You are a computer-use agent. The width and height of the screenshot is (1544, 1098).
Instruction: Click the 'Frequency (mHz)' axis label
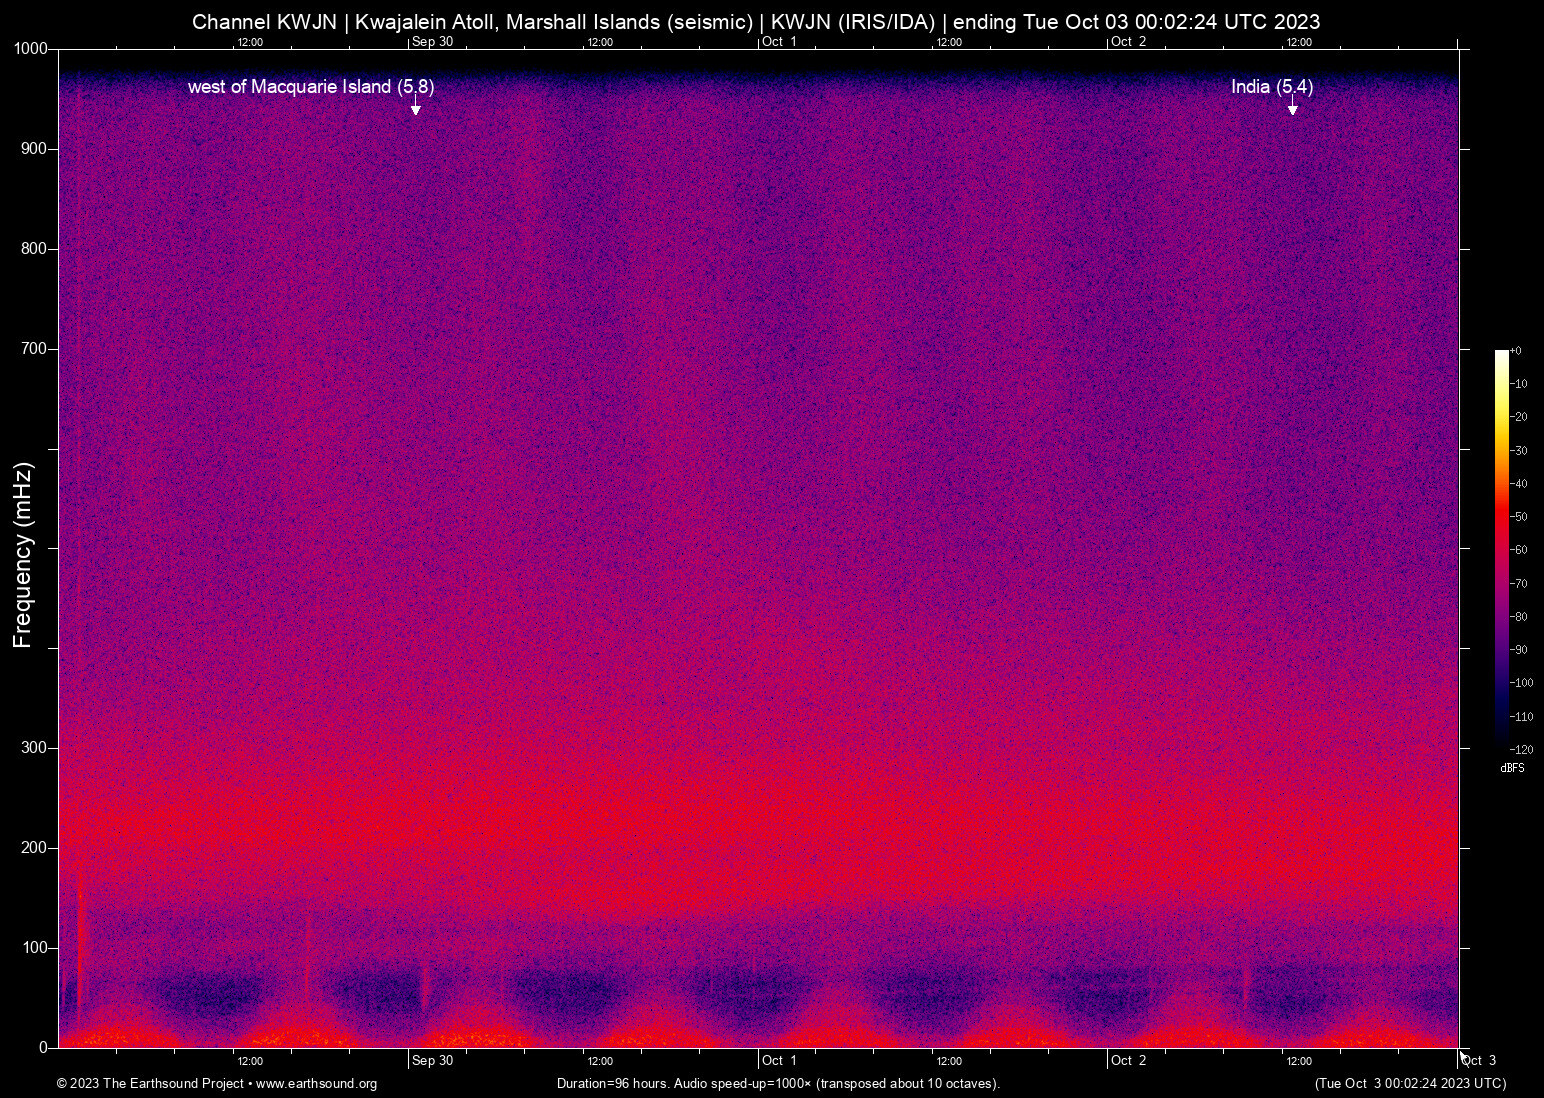click(x=23, y=555)
